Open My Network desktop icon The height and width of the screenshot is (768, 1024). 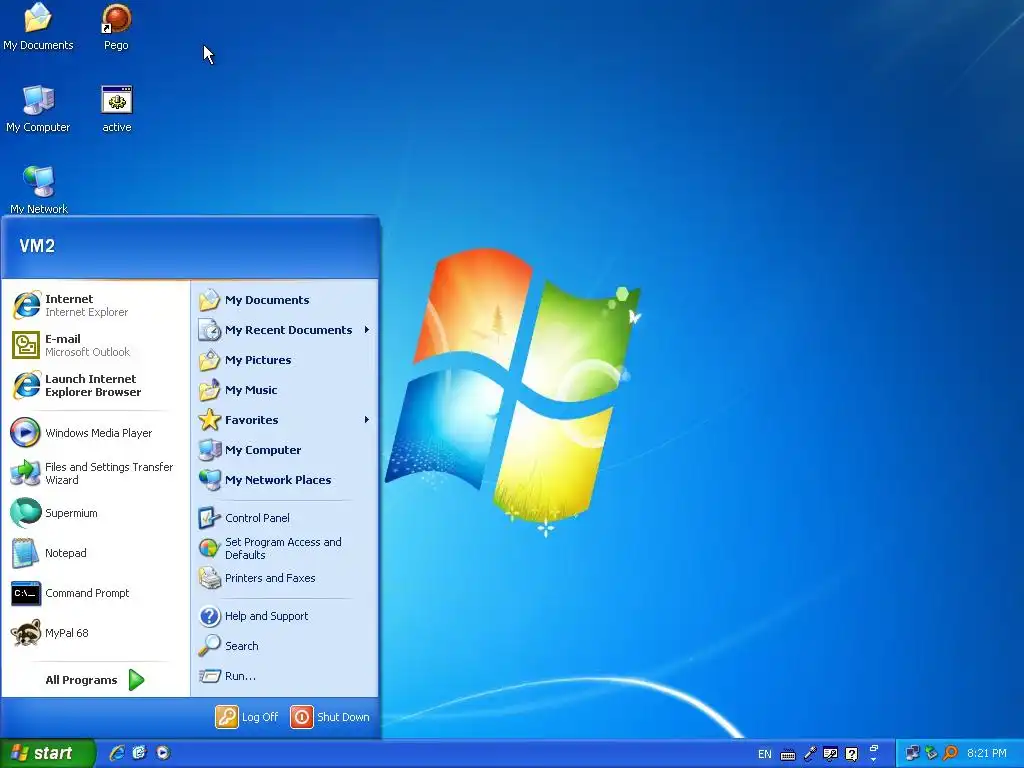[x=39, y=190]
